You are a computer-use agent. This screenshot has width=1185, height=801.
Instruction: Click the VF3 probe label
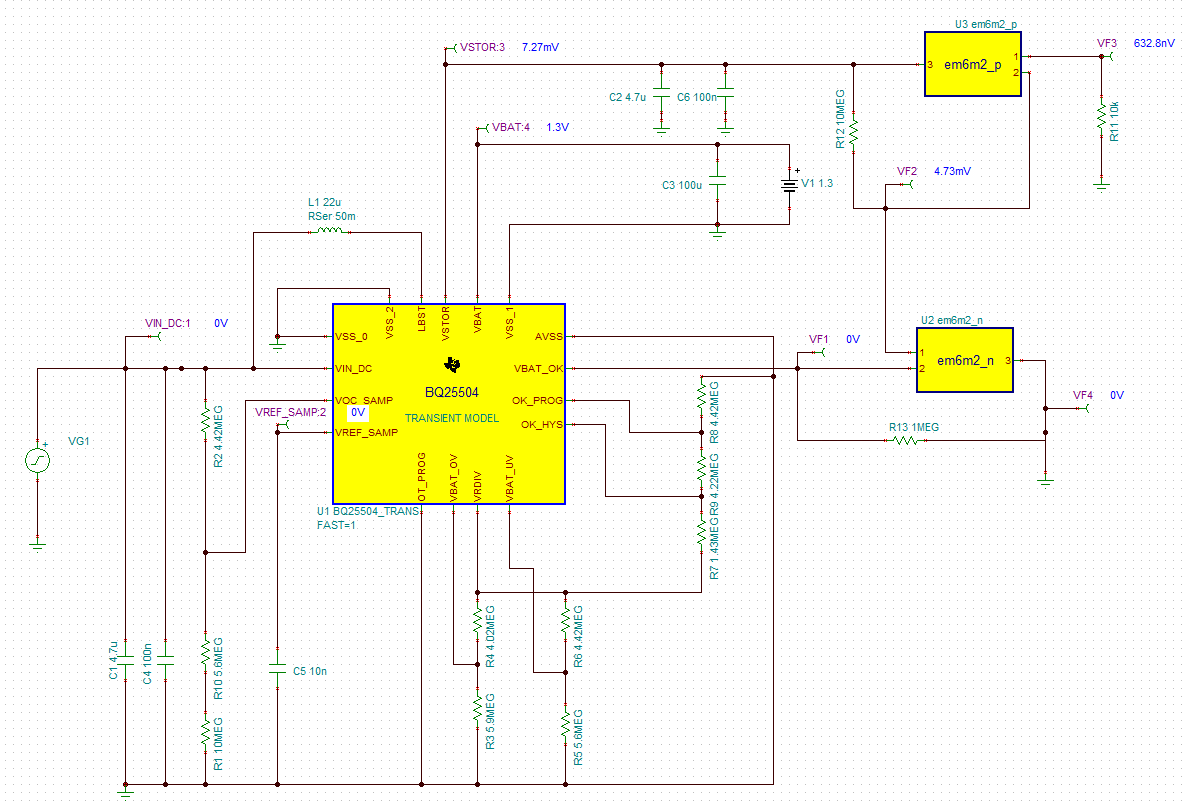(x=1107, y=43)
